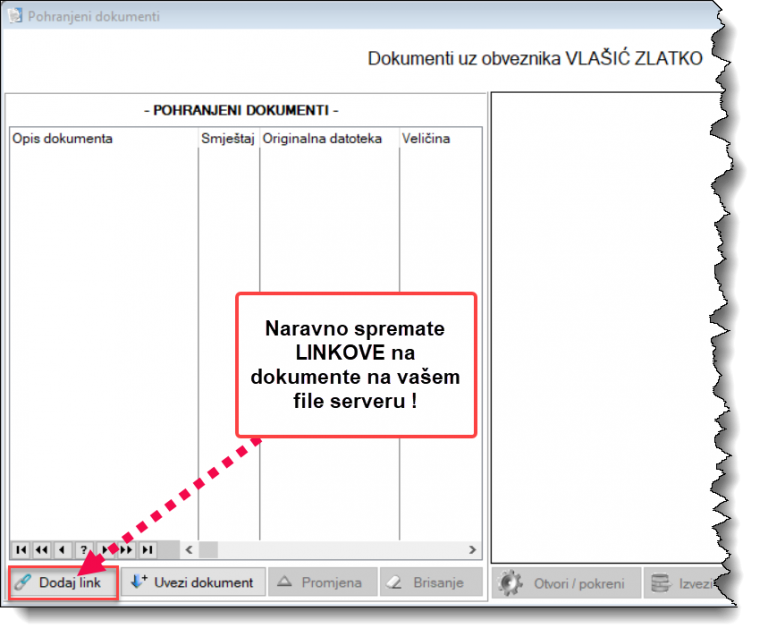
Task: Click the Brisanje button
Action: (x=431, y=582)
